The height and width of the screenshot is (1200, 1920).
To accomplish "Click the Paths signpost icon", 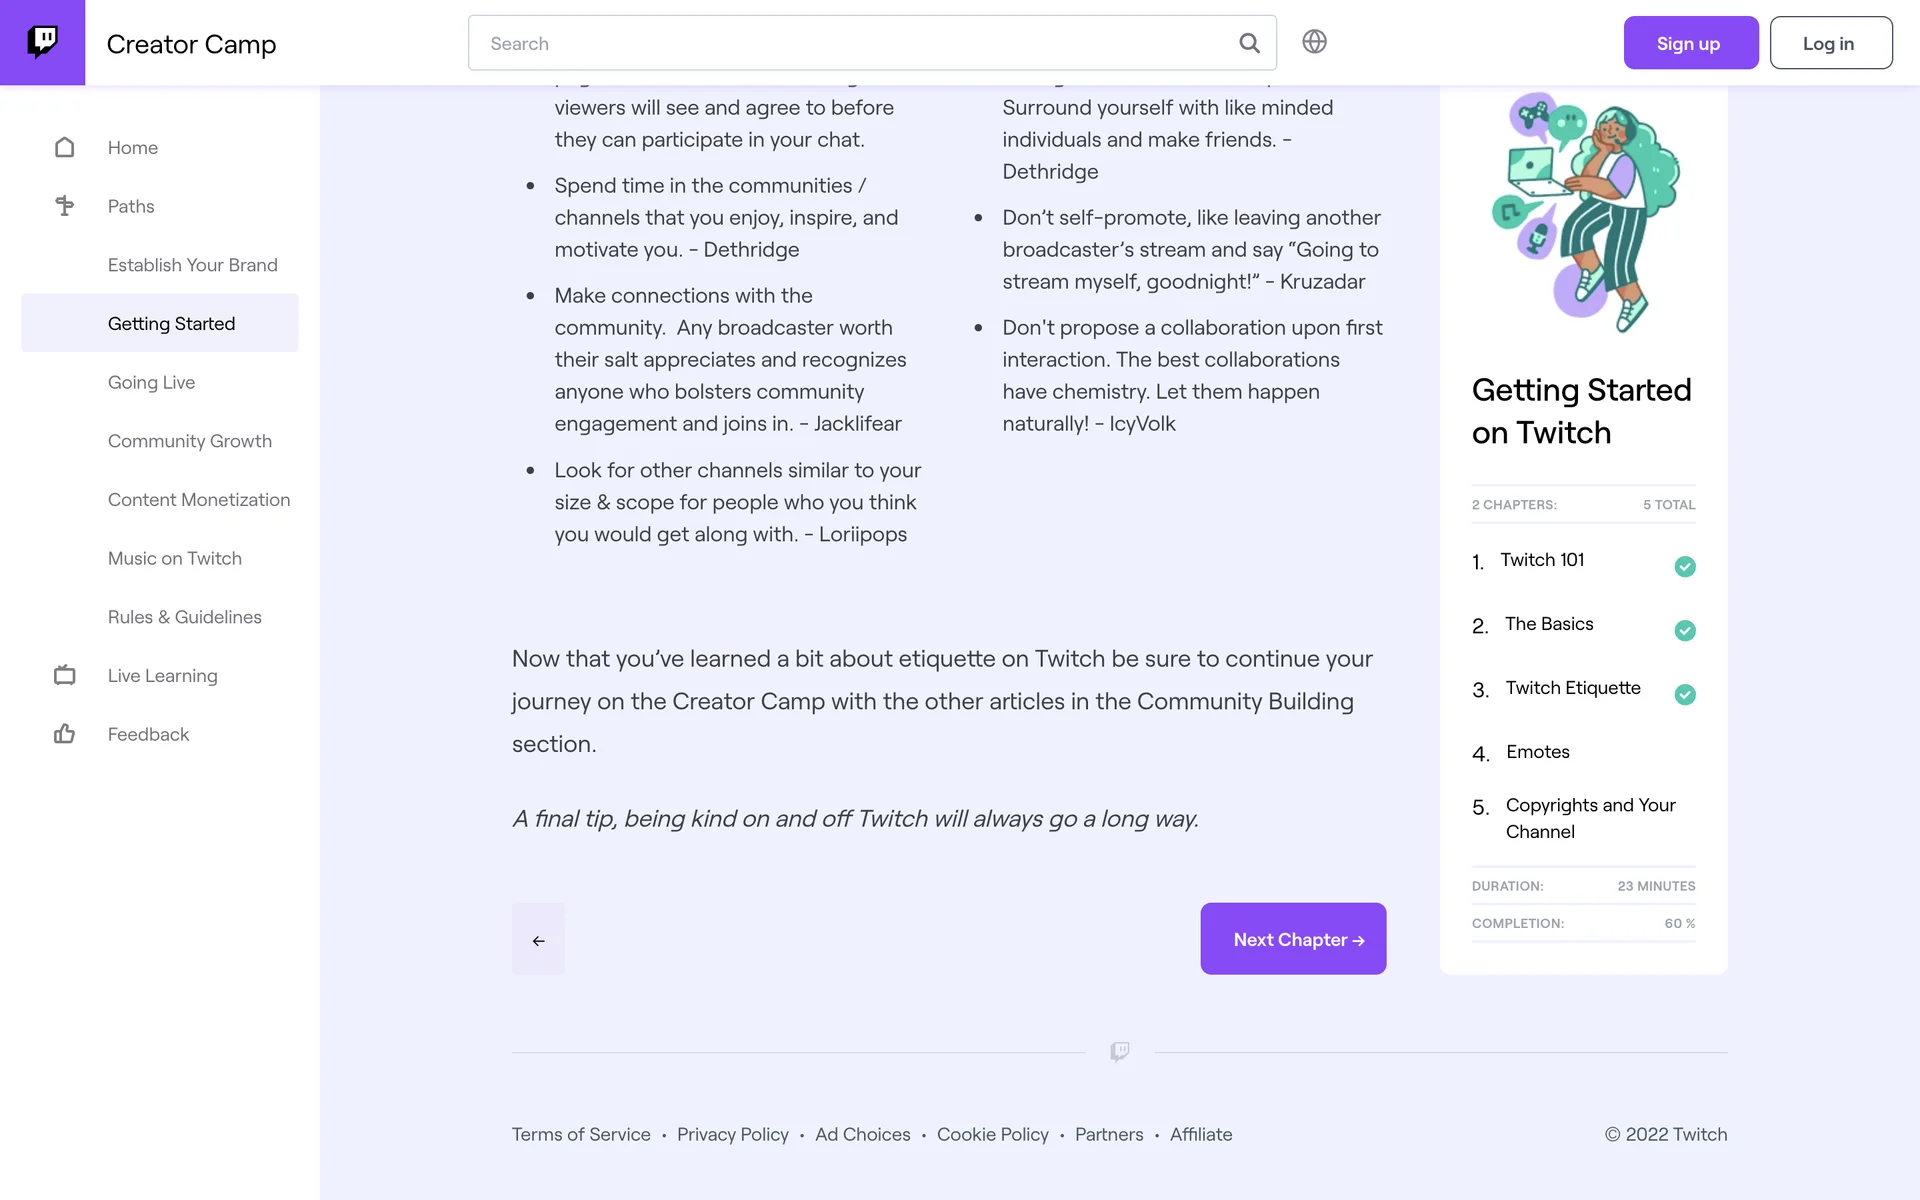I will (x=65, y=206).
